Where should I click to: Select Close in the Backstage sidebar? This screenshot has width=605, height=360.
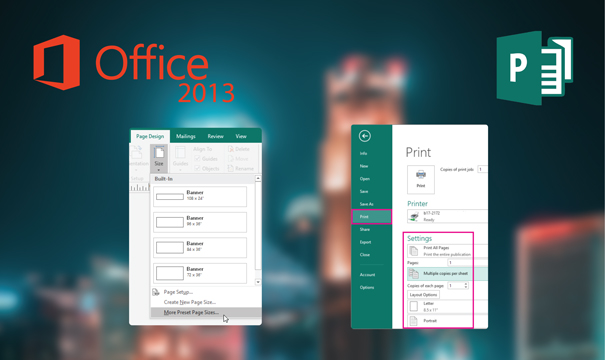(365, 255)
